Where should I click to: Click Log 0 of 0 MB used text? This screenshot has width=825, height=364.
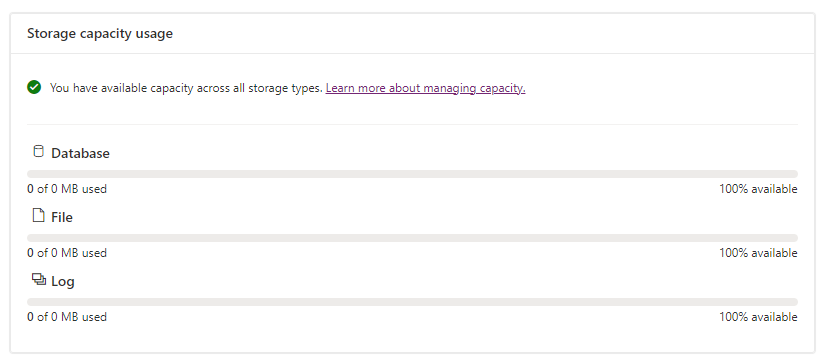67,317
